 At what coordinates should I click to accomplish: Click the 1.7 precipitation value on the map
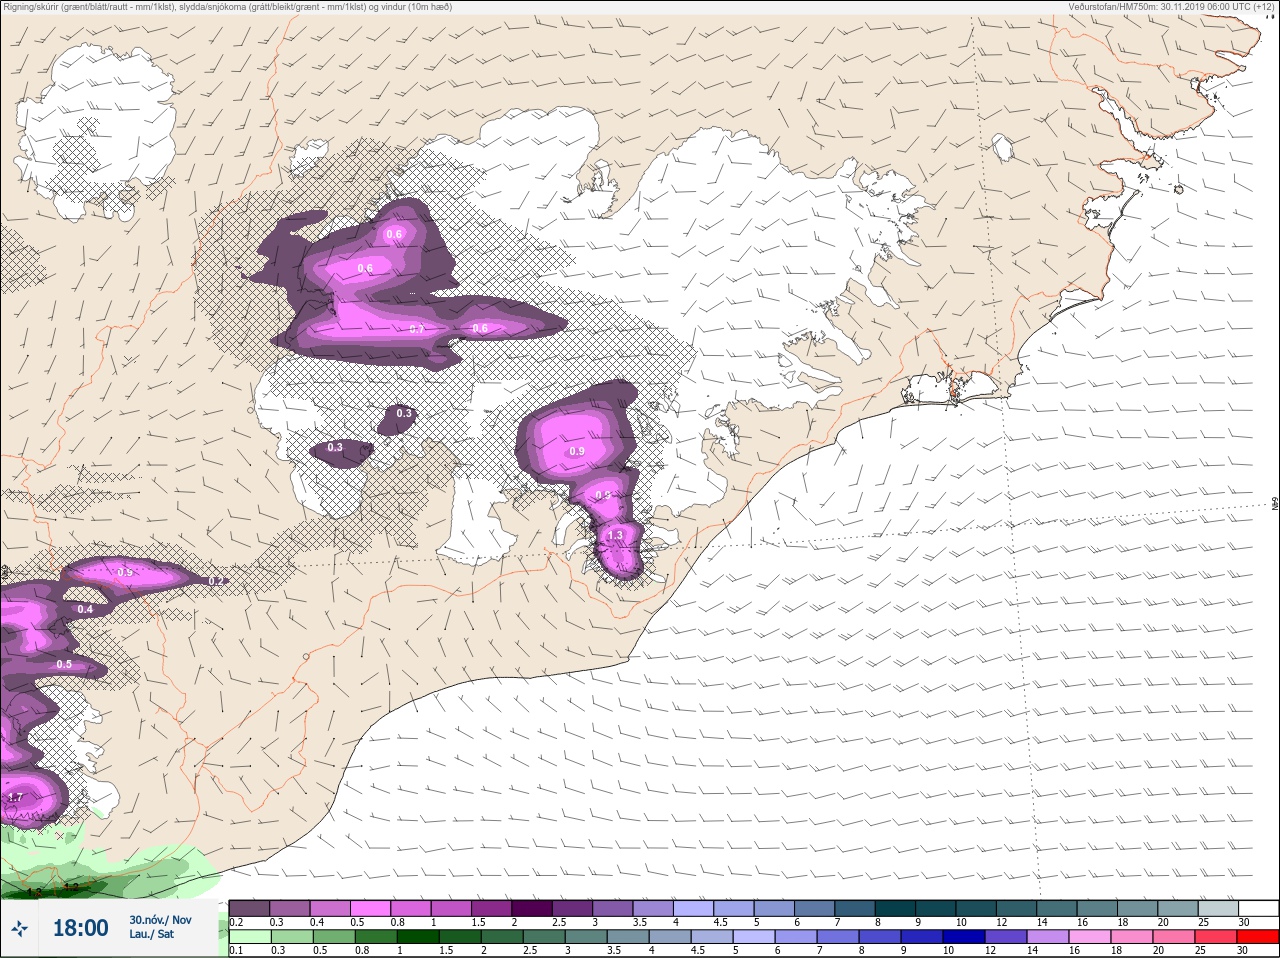(x=15, y=797)
